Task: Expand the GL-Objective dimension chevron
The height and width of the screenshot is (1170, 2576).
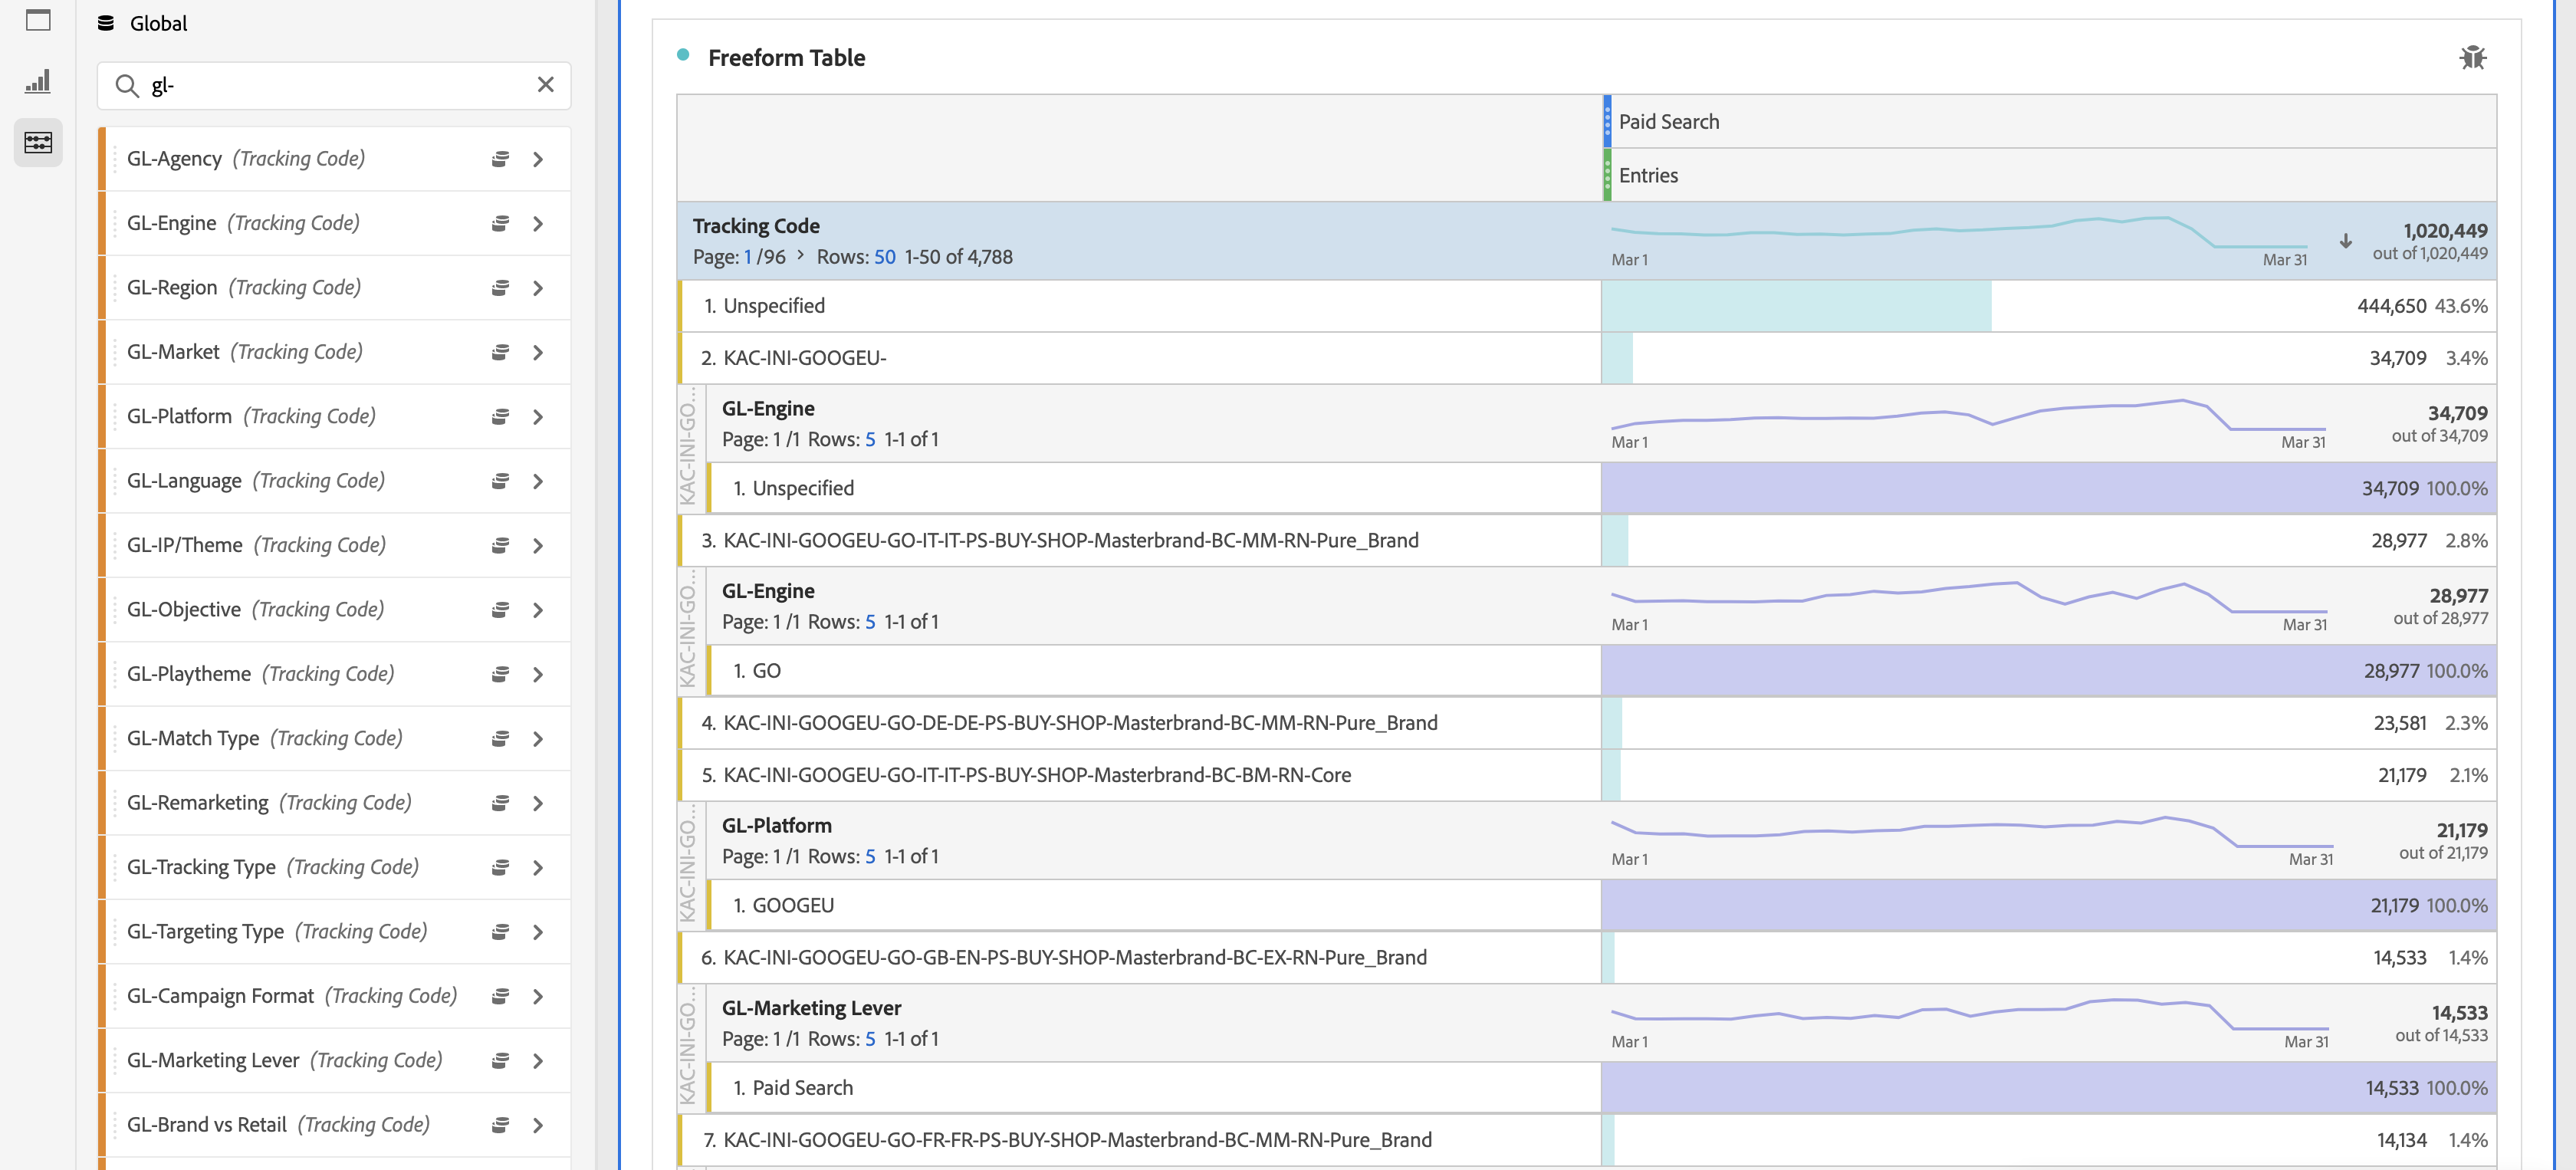Action: coord(538,610)
